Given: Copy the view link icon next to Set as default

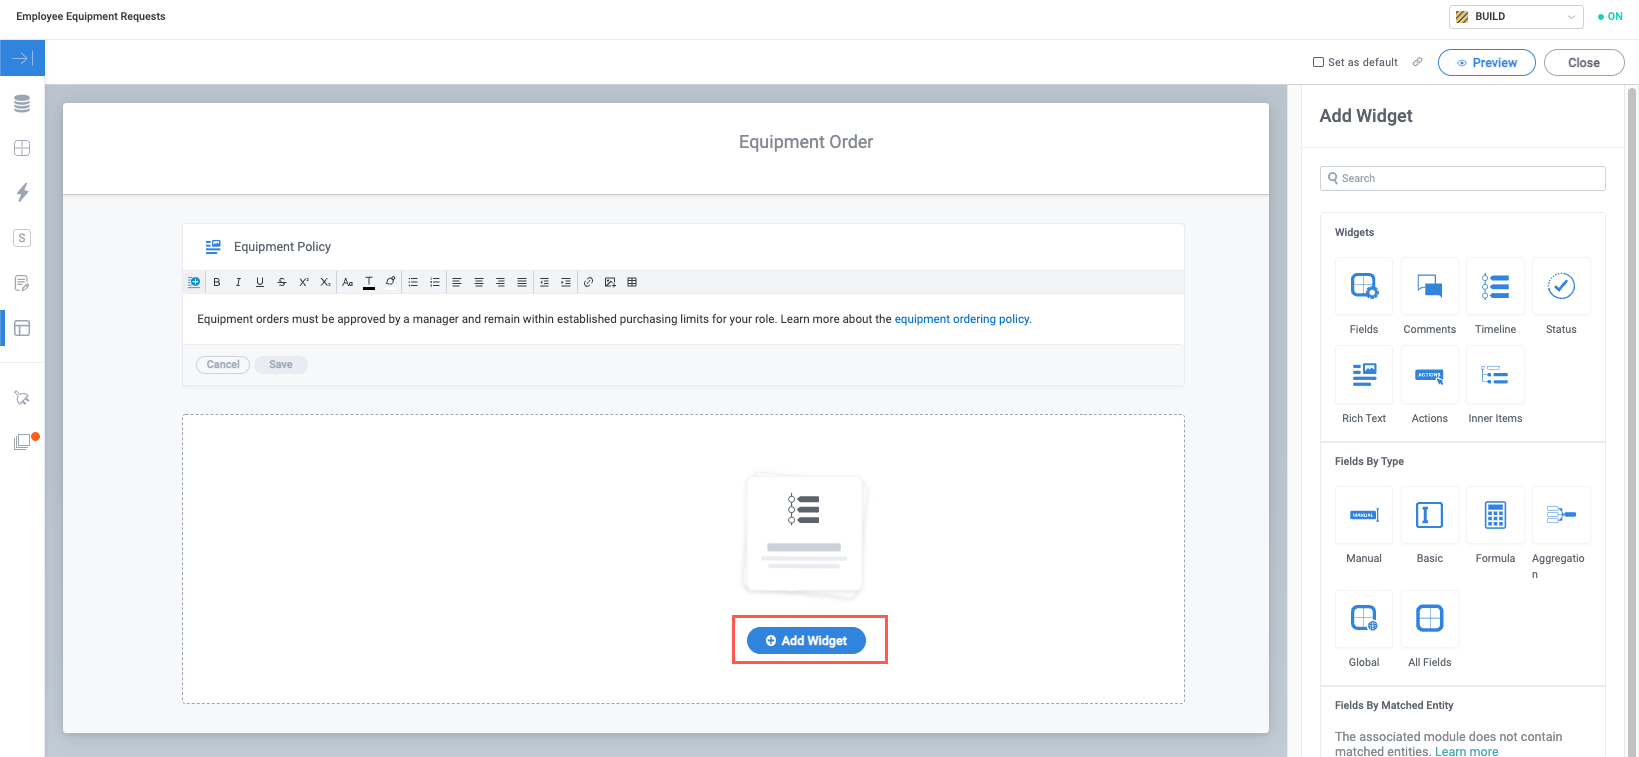Looking at the screenshot, I should pos(1417,62).
